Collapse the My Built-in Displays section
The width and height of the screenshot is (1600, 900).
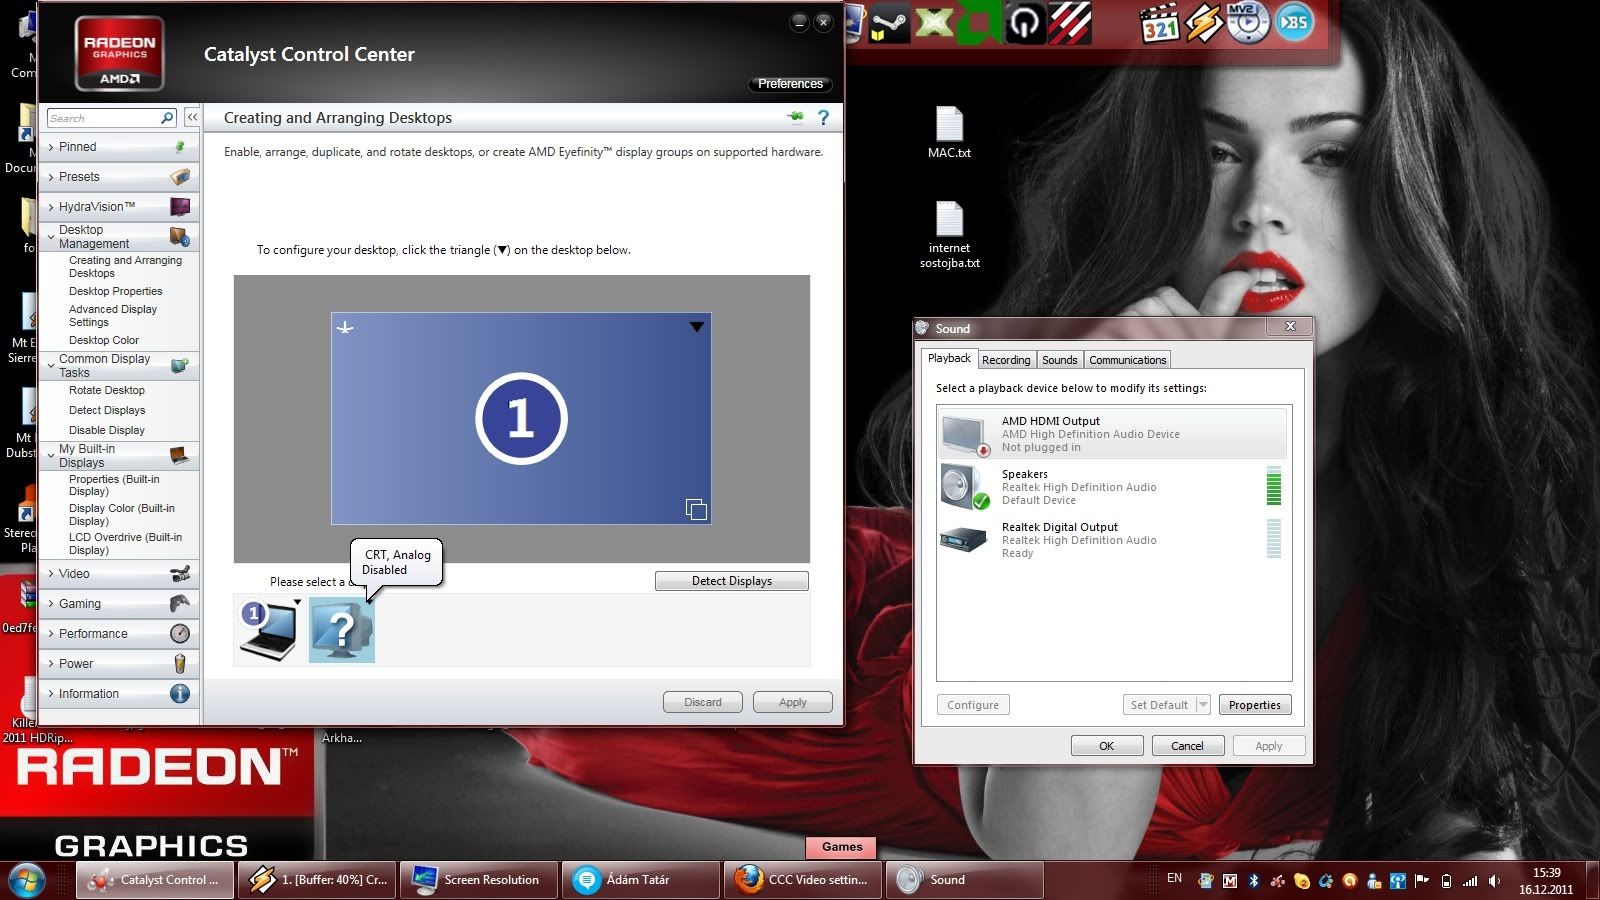coord(51,456)
